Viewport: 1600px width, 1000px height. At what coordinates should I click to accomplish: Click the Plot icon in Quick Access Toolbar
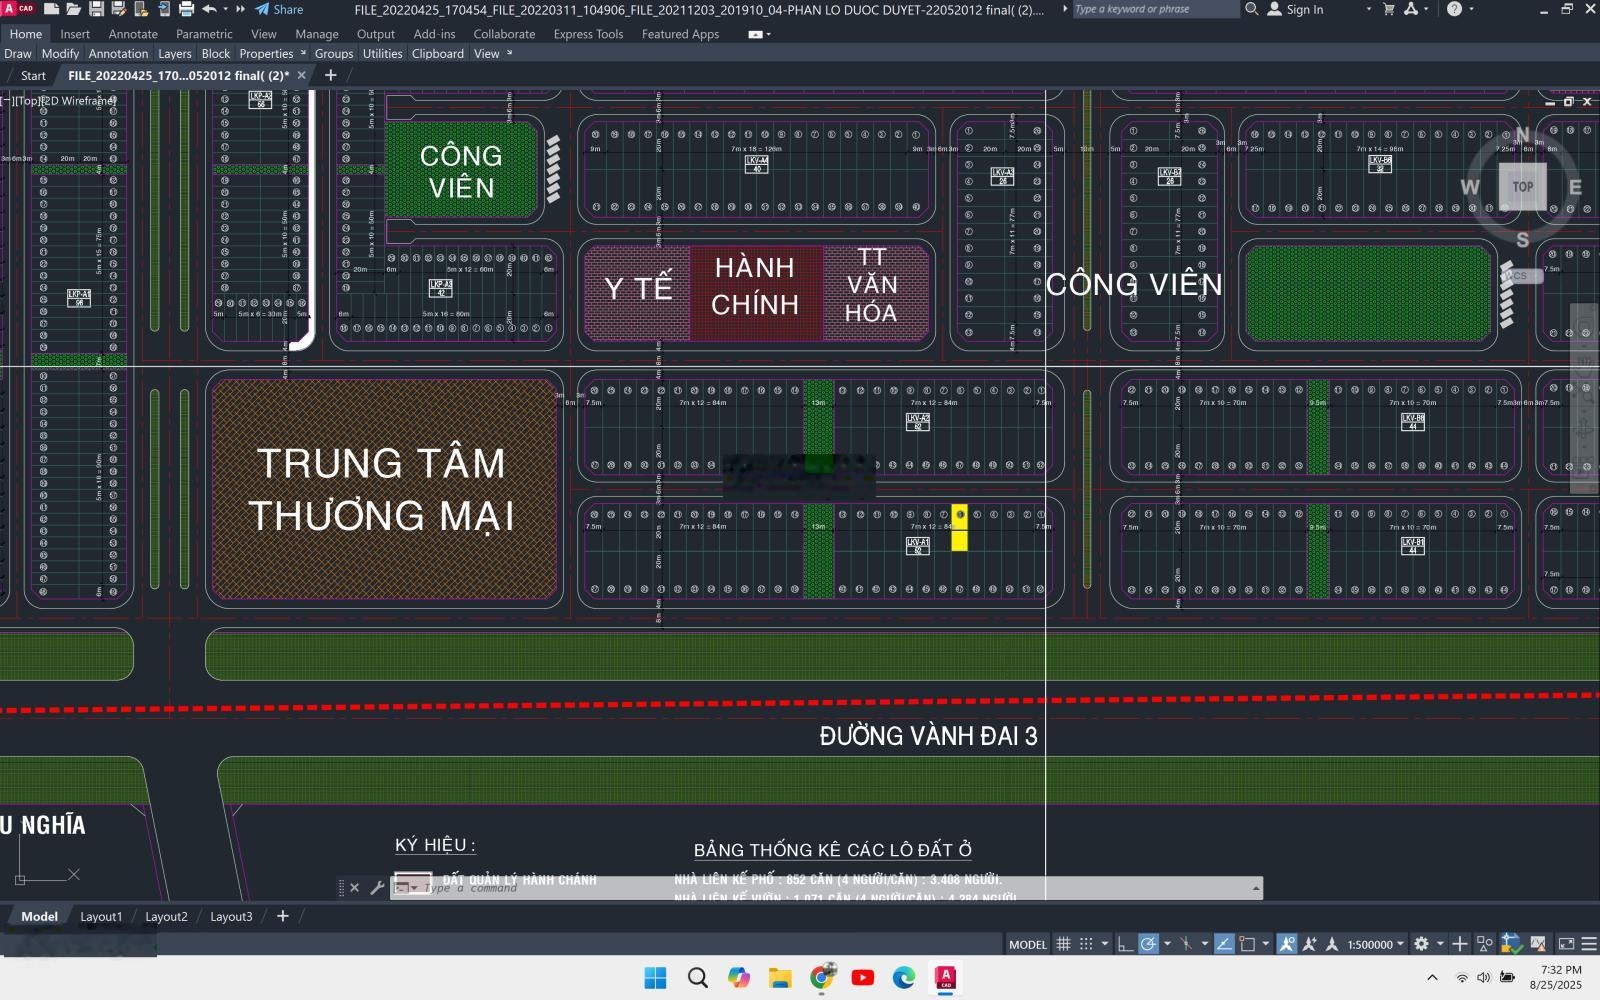(x=186, y=9)
